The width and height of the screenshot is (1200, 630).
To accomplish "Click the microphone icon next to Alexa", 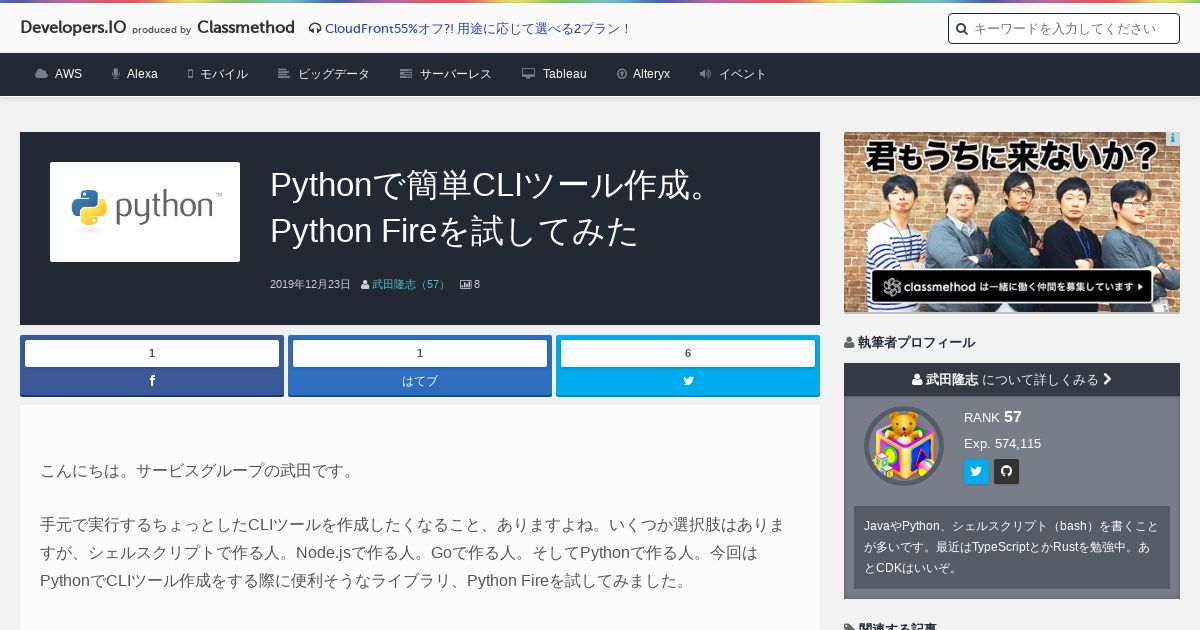I will tap(116, 74).
